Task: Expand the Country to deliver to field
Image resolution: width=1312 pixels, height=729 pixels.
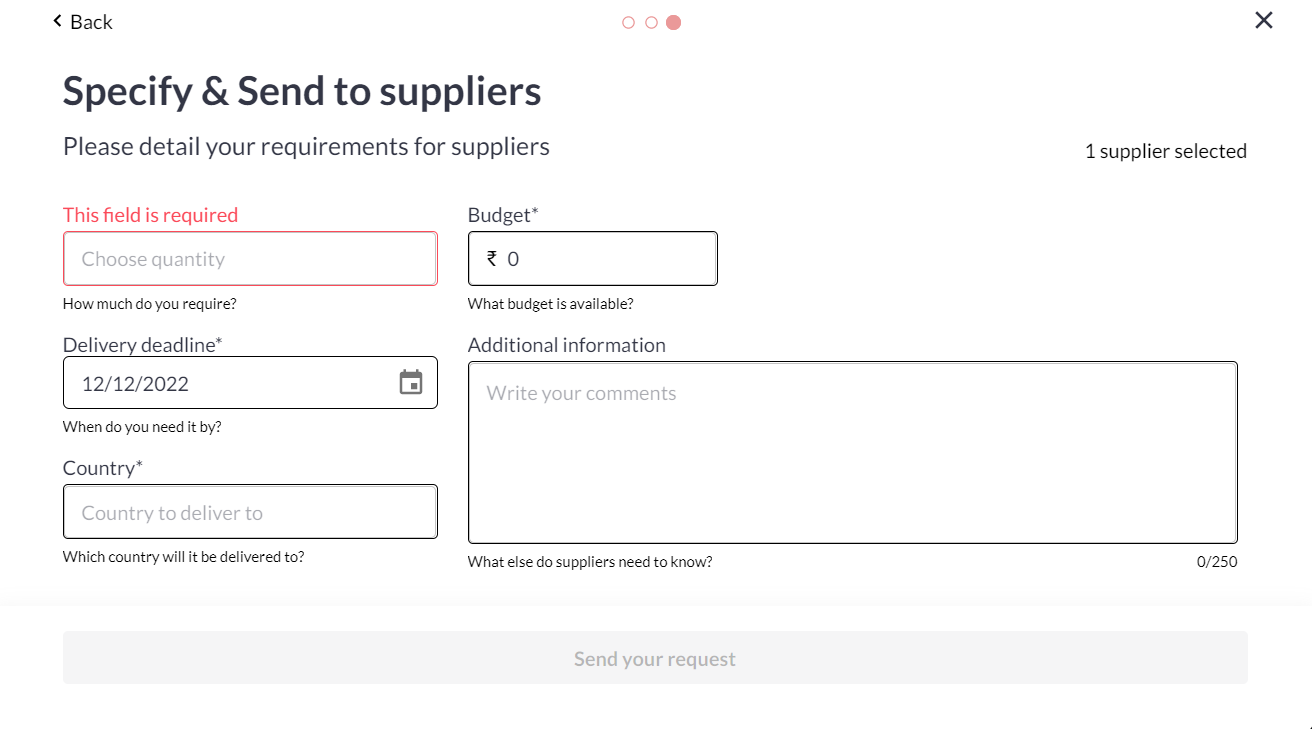Action: click(250, 512)
